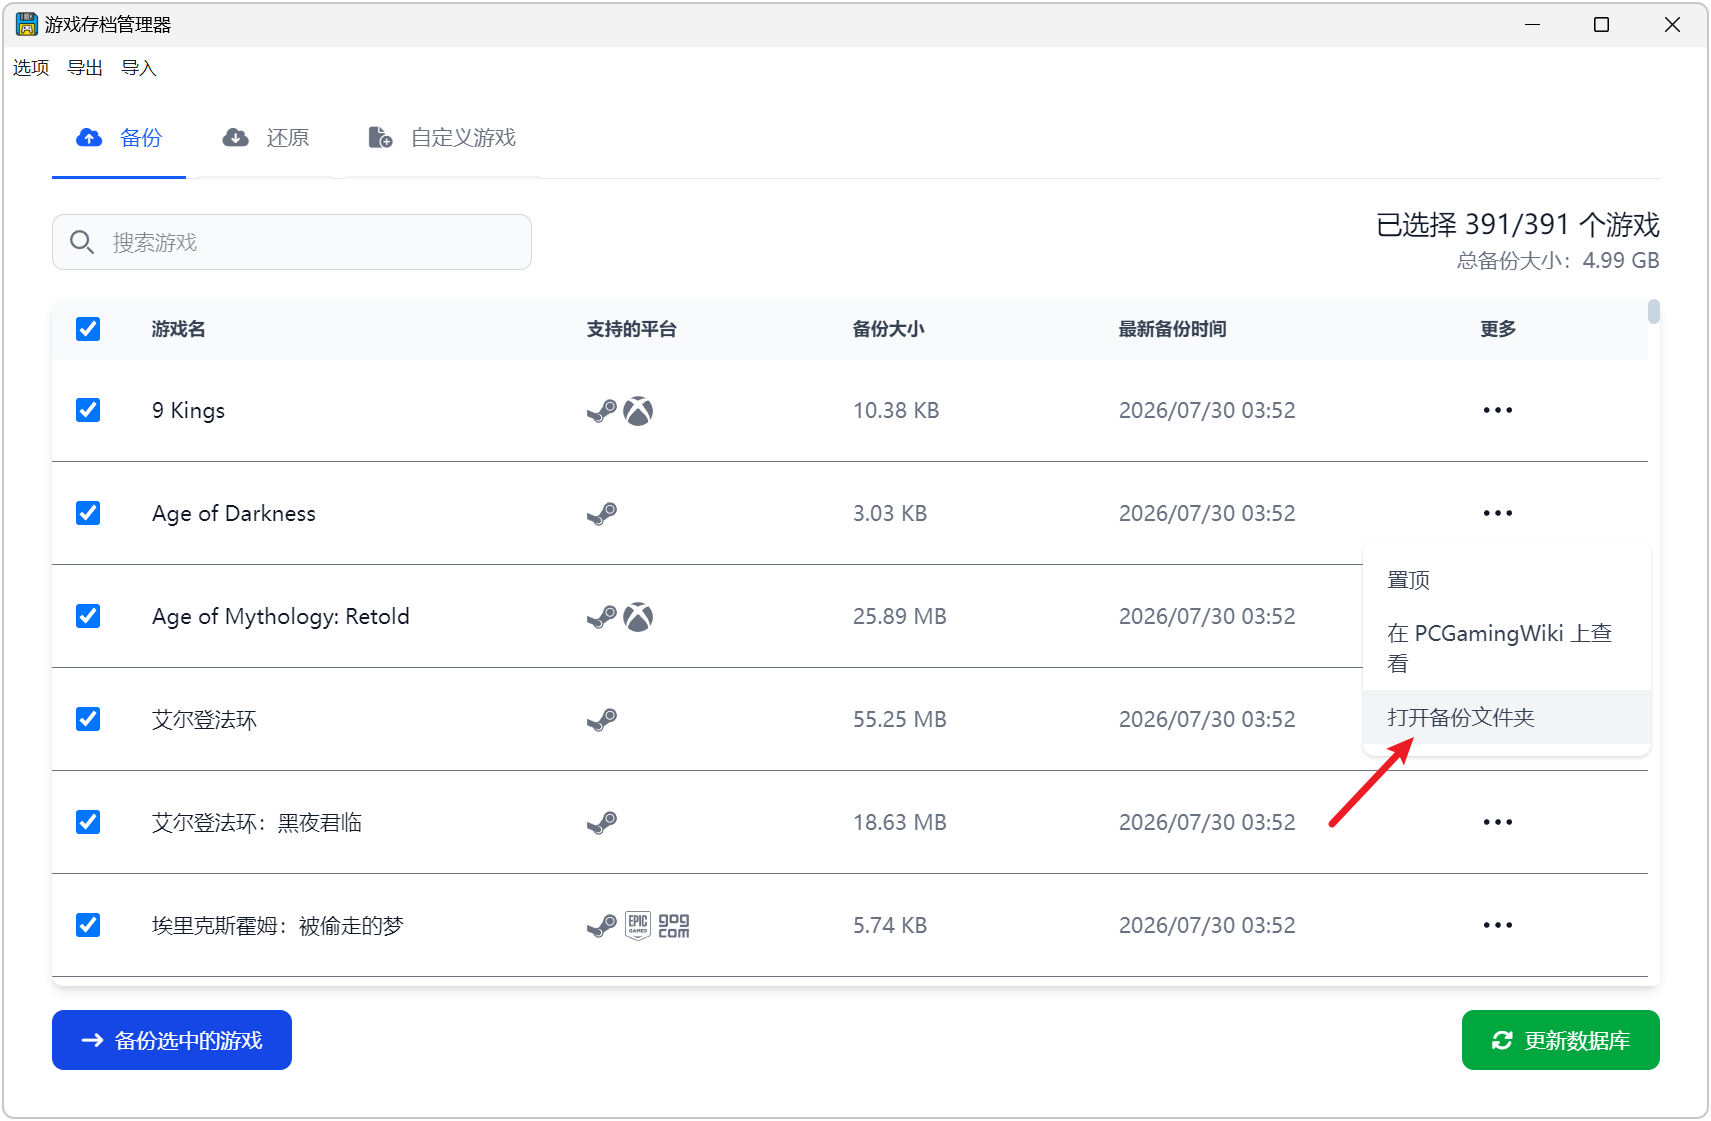The height and width of the screenshot is (1121, 1711).
Task: Click Steam icon for 埃里克斯霍姆：被偷走的梦
Action: pos(602,926)
